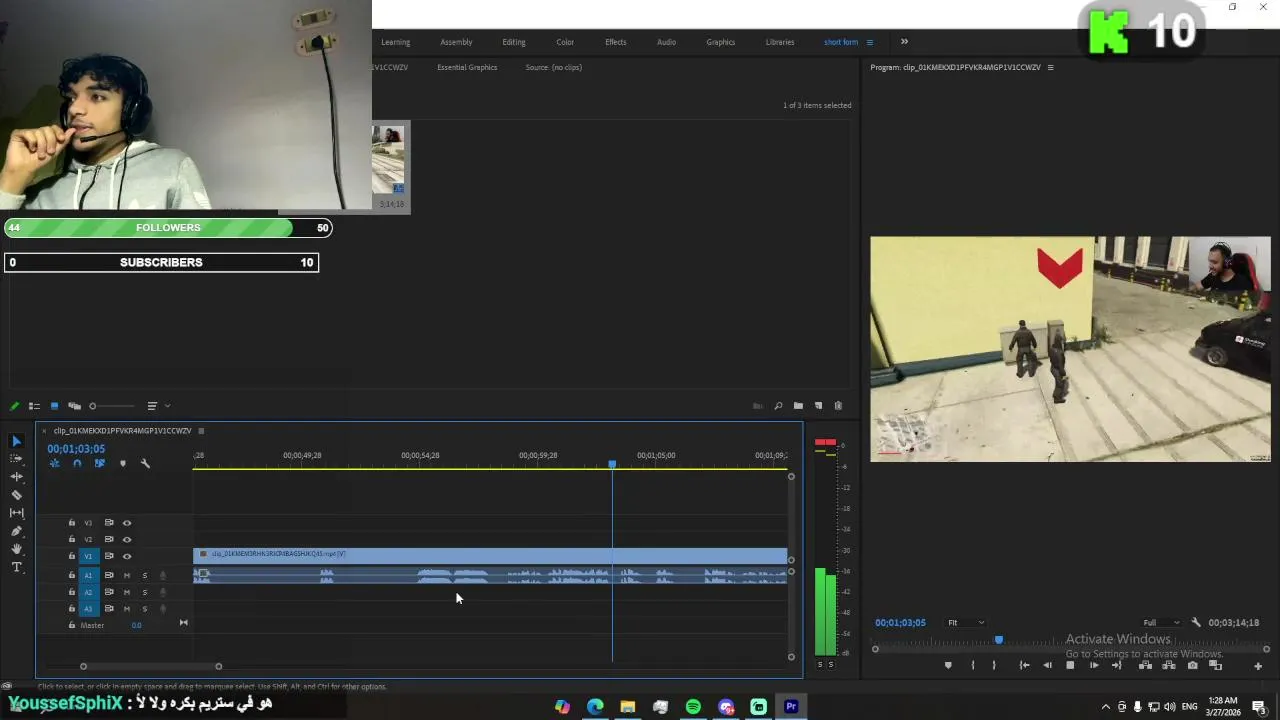Open the Program Monitor panel menu
This screenshot has width=1280, height=720.
(1050, 67)
